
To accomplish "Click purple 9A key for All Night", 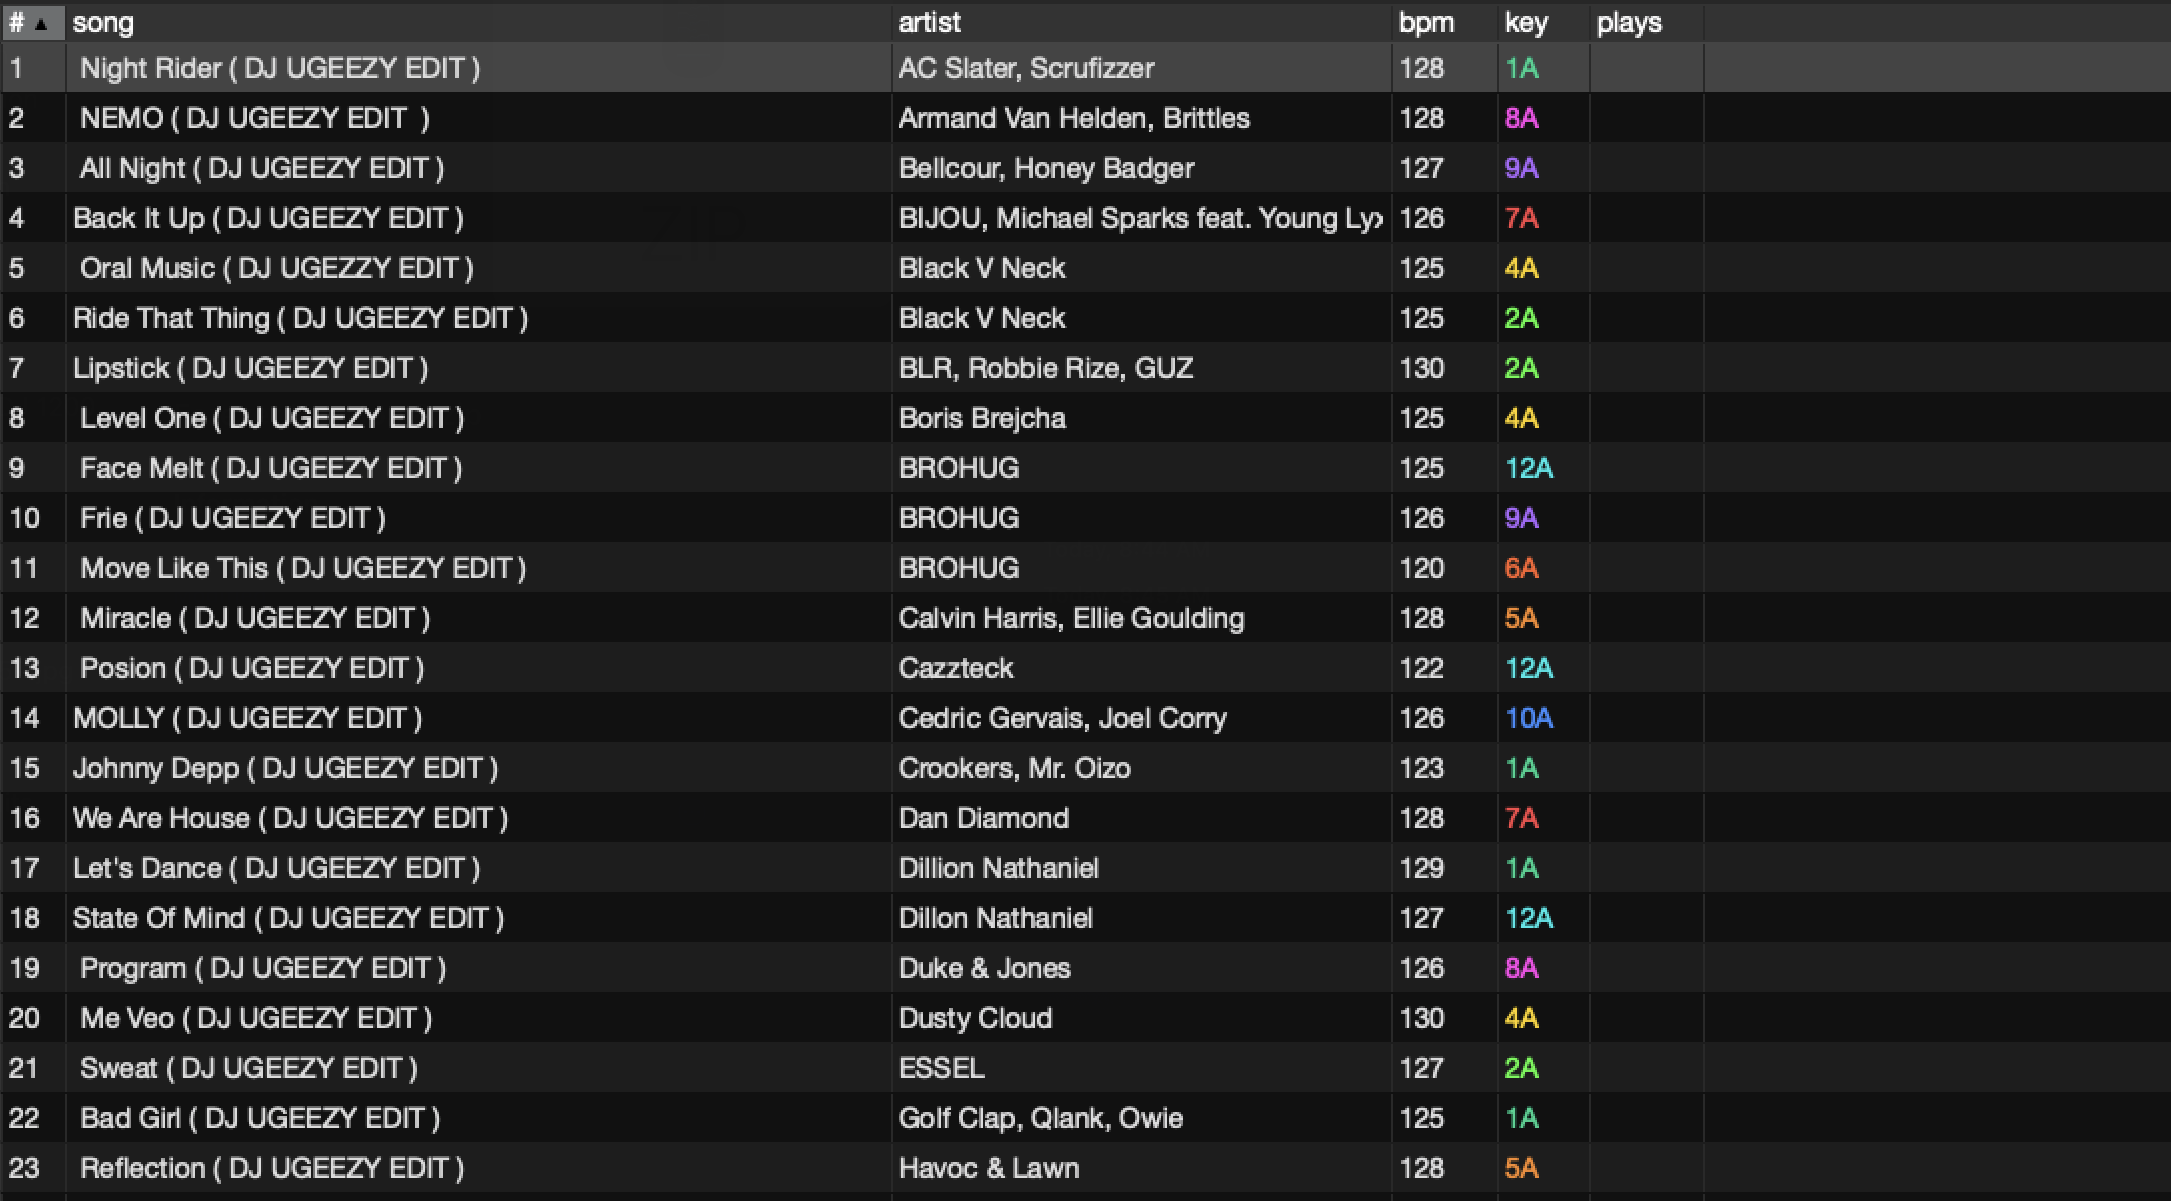I will click(1521, 168).
